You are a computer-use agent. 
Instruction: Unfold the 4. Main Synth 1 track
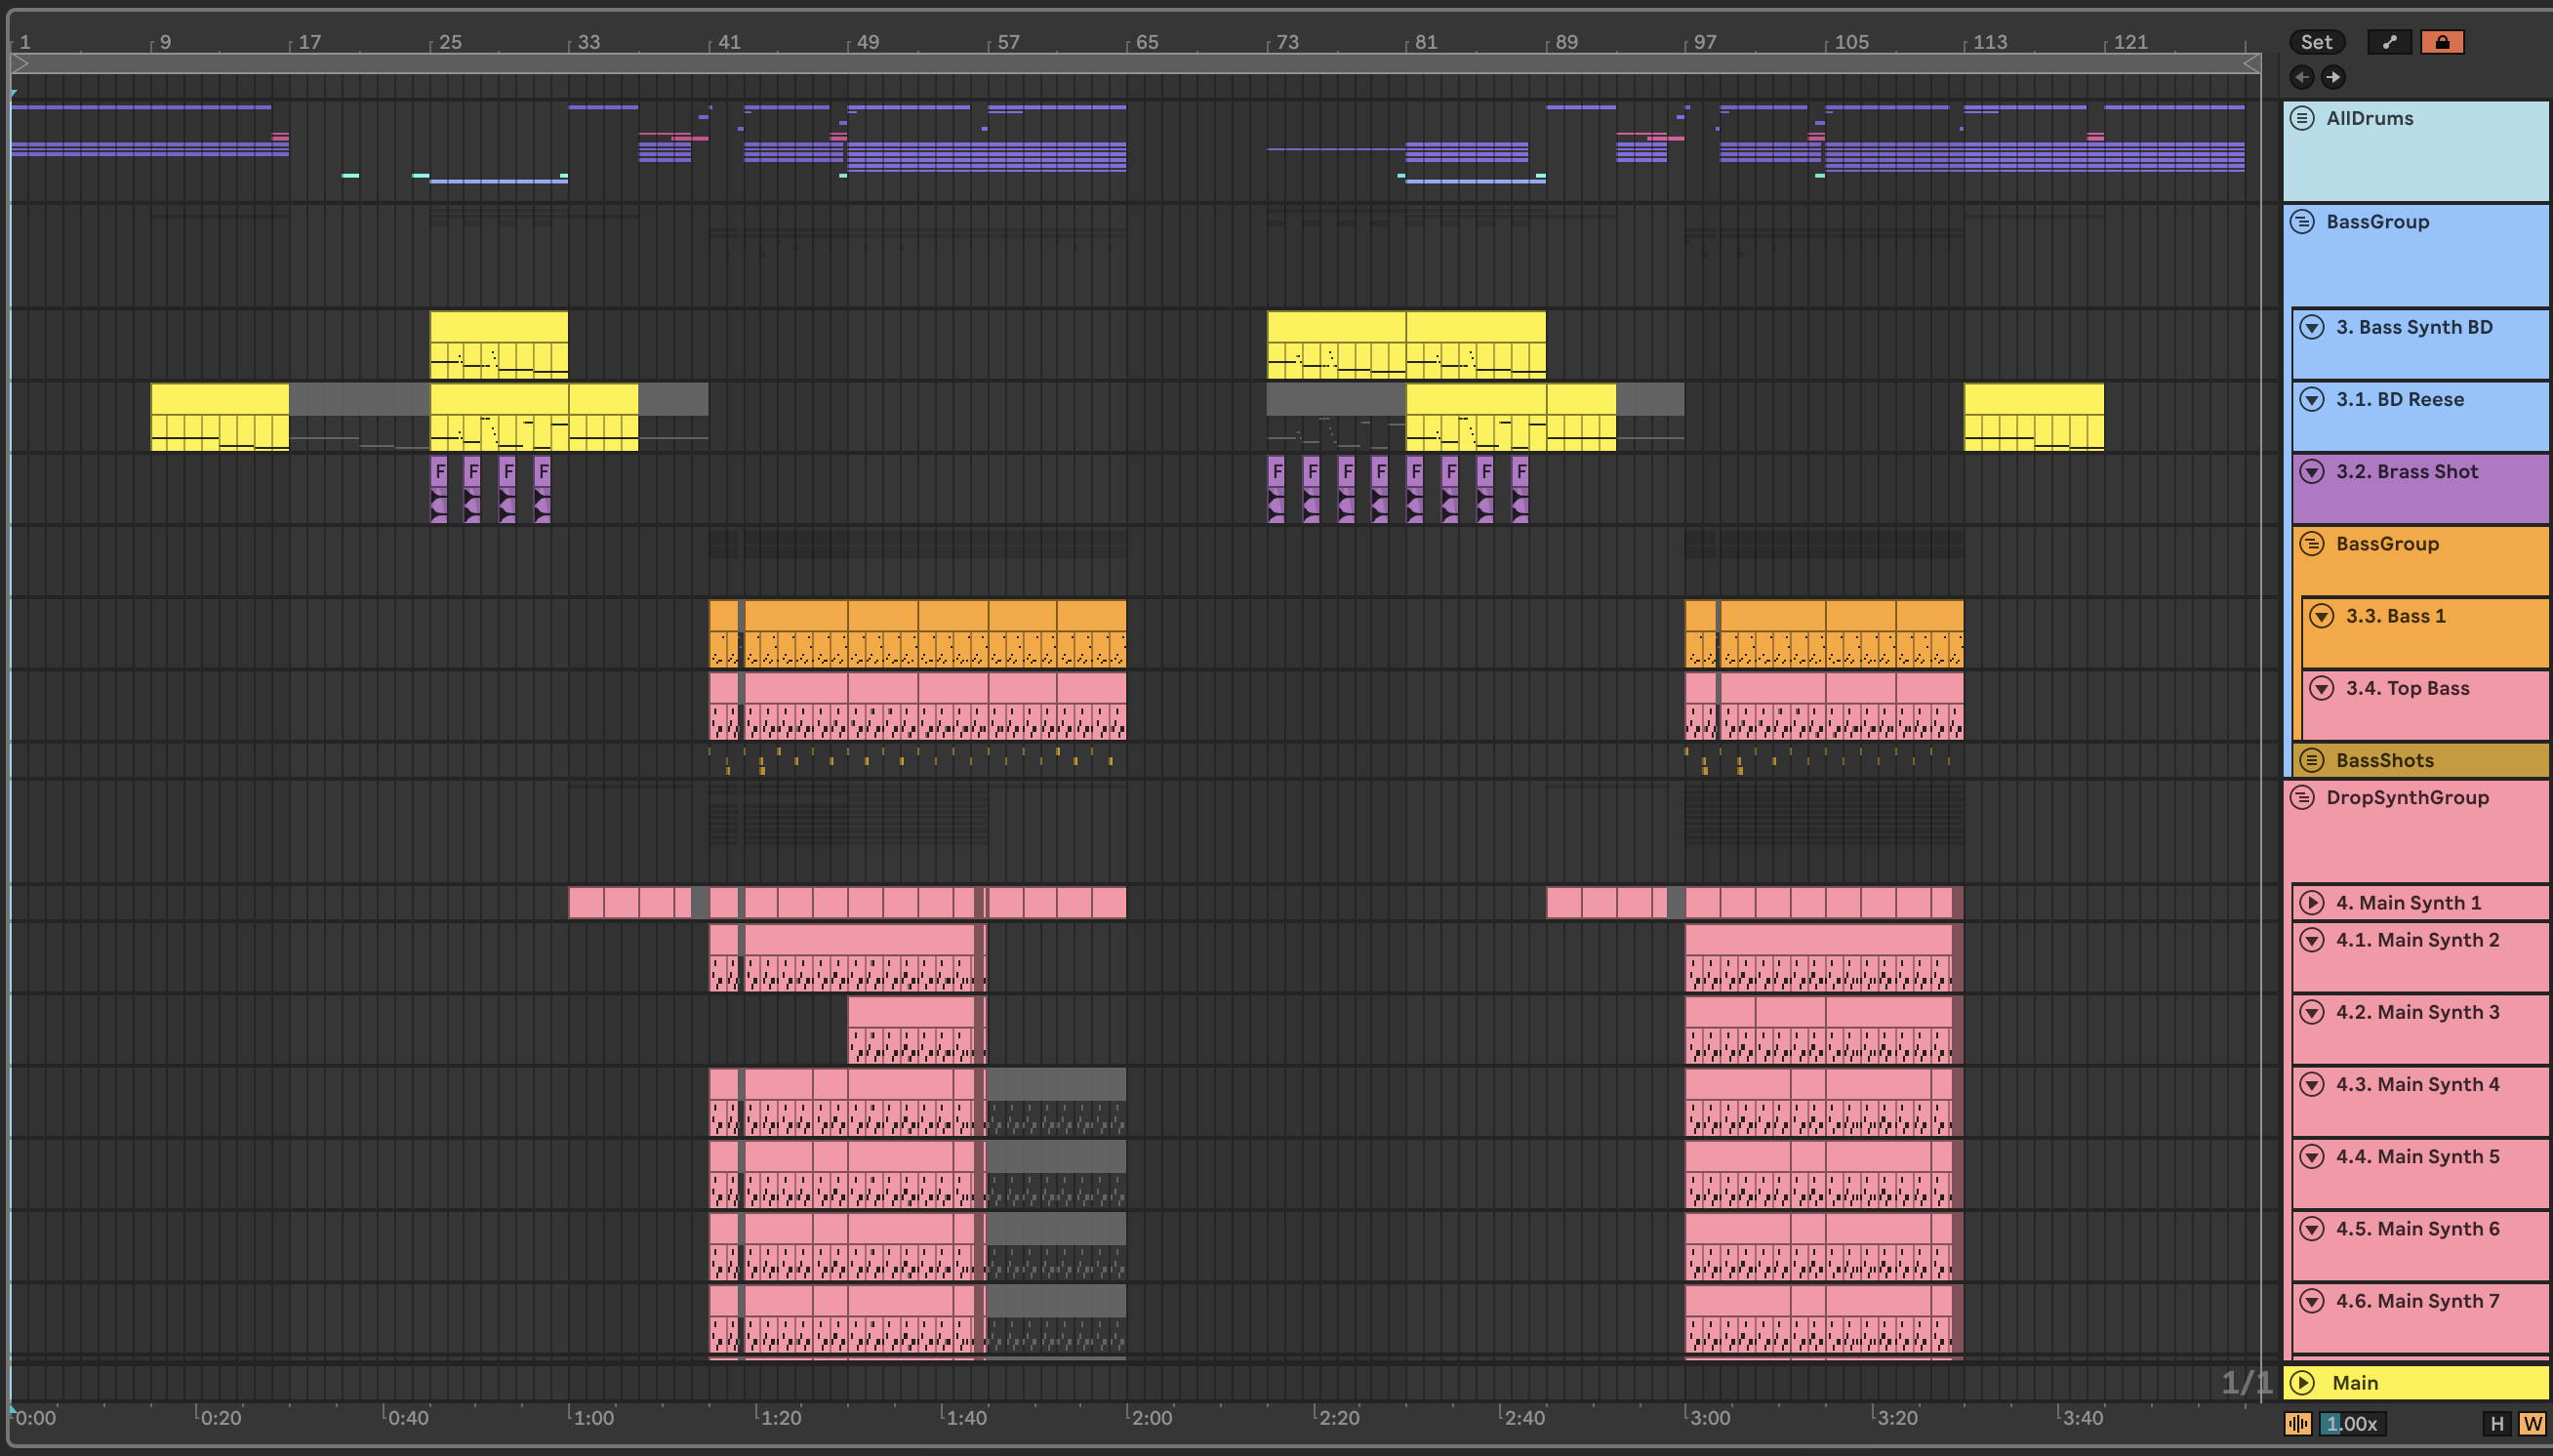pos(2311,902)
